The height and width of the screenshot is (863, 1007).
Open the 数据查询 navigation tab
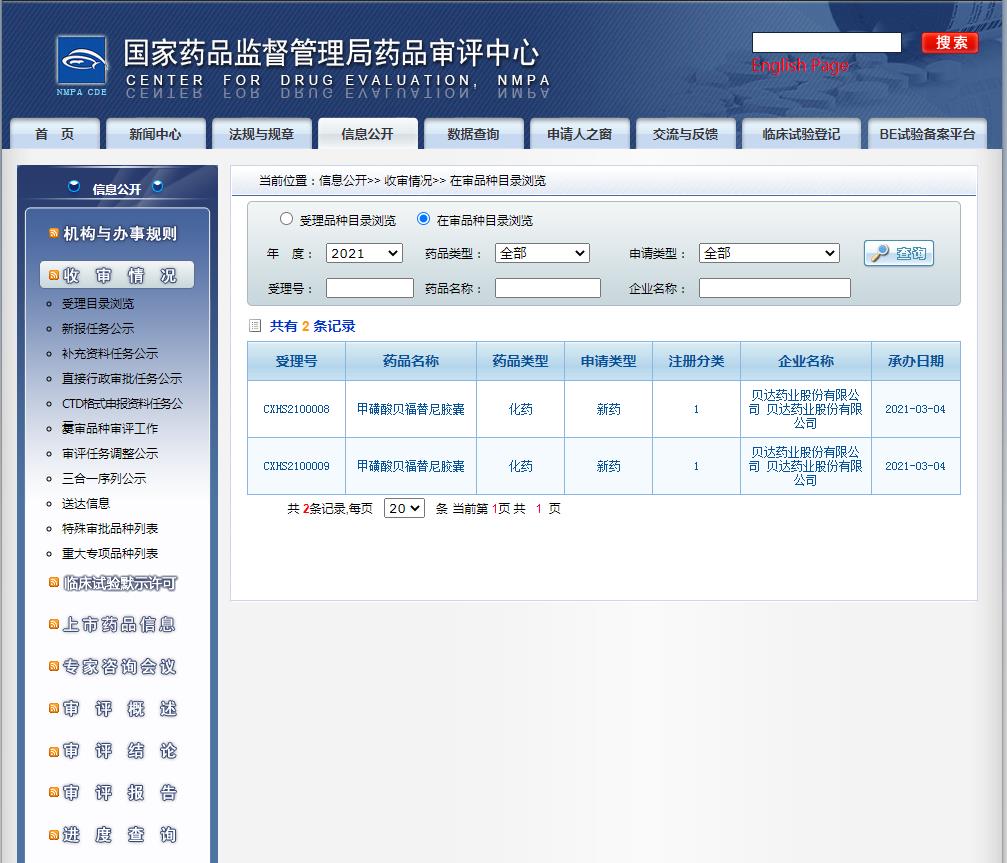click(473, 134)
